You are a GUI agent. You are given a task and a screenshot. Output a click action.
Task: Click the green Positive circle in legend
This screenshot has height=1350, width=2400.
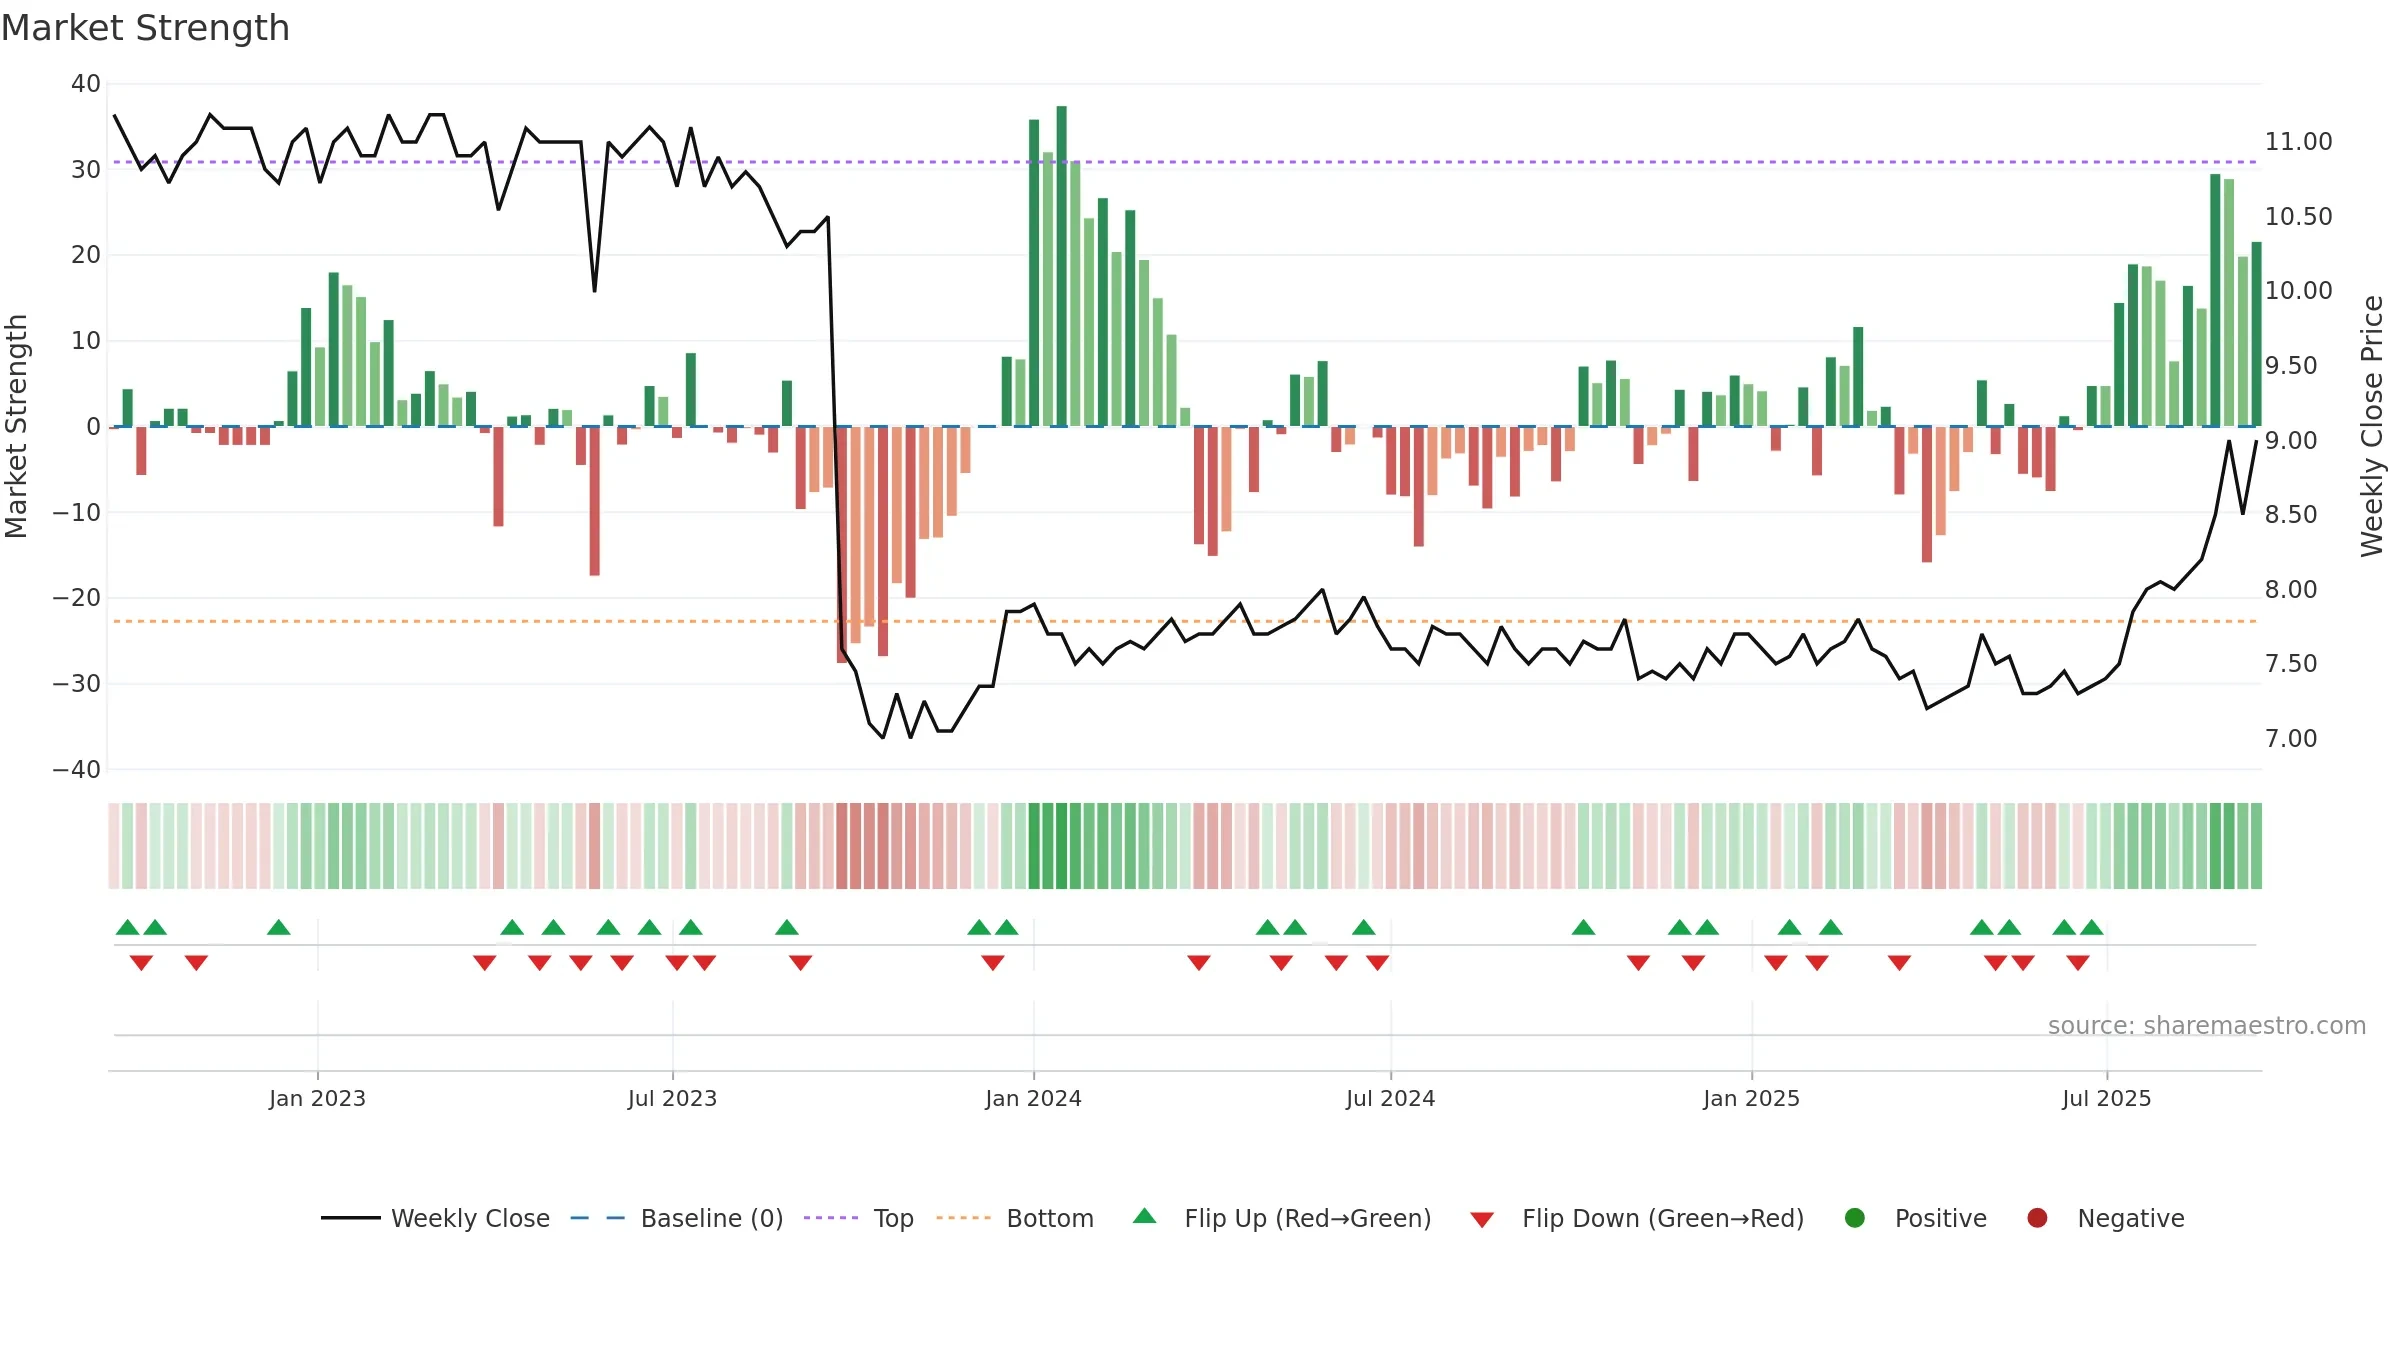pos(1855,1218)
